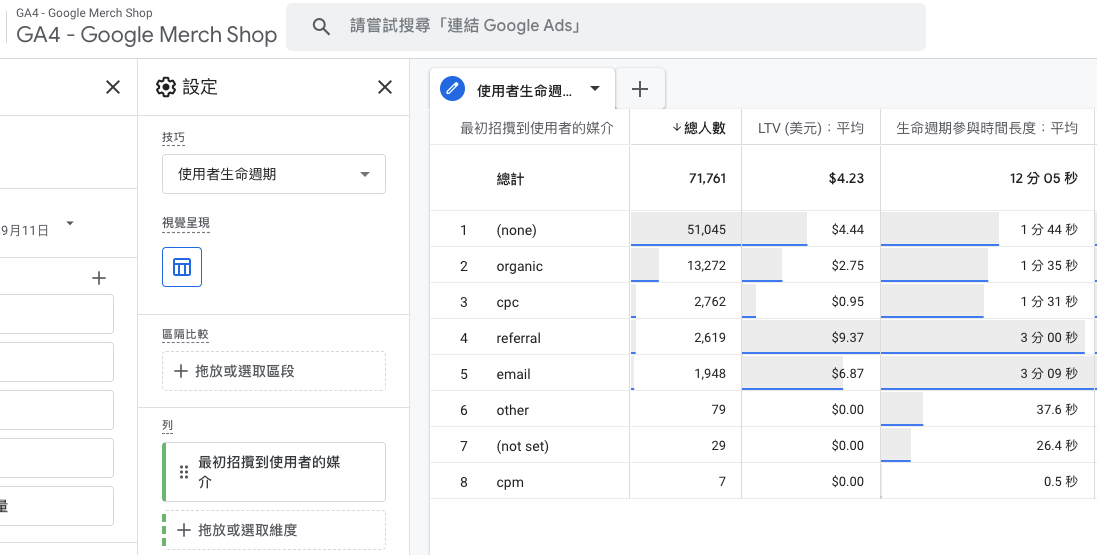Select the referral row in table

(x=763, y=338)
